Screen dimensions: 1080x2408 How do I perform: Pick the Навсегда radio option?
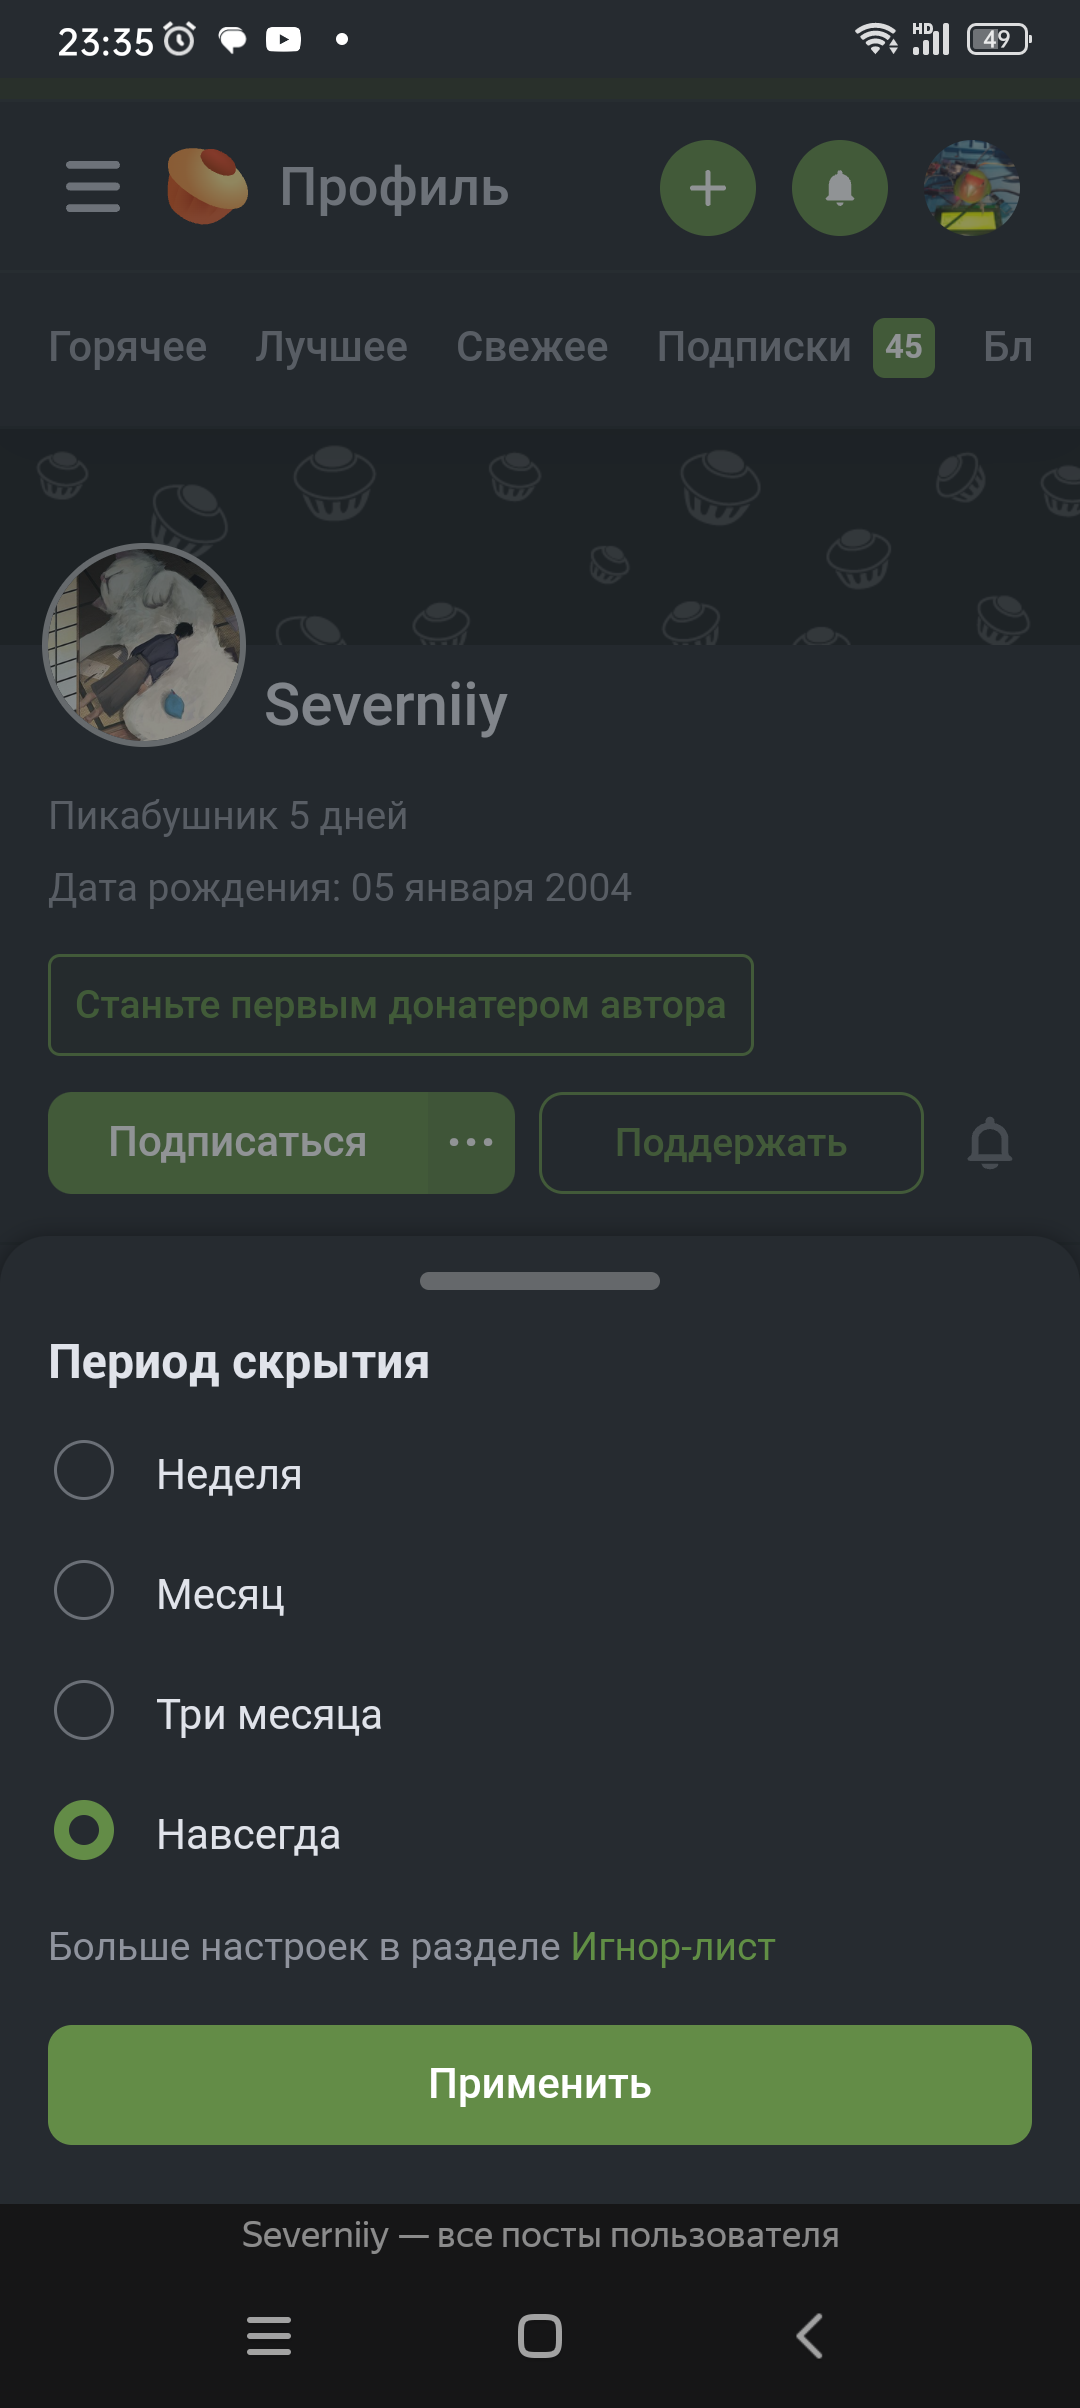pyautogui.click(x=84, y=1830)
